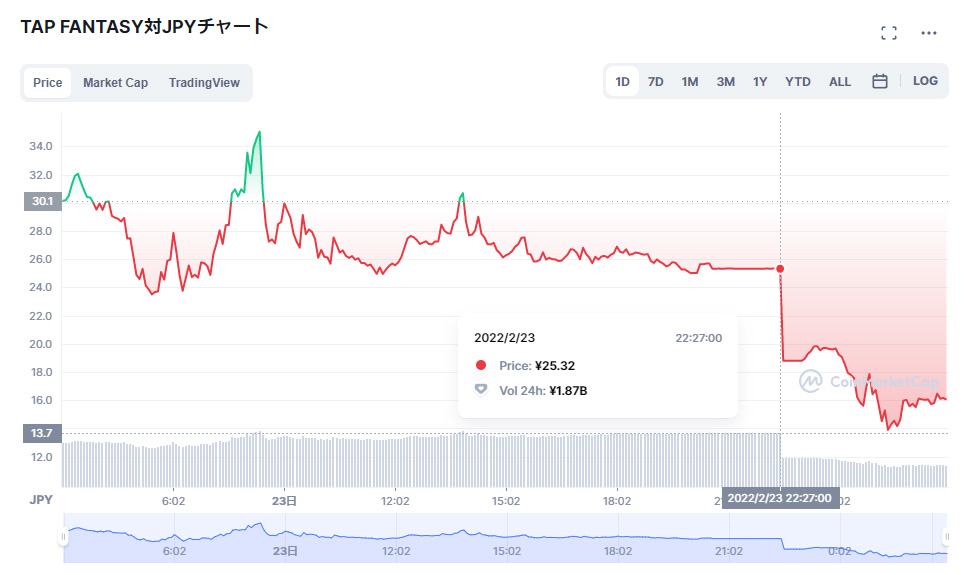
Task: Click the Price: ¥25.32 tooltip text
Action: (x=537, y=365)
